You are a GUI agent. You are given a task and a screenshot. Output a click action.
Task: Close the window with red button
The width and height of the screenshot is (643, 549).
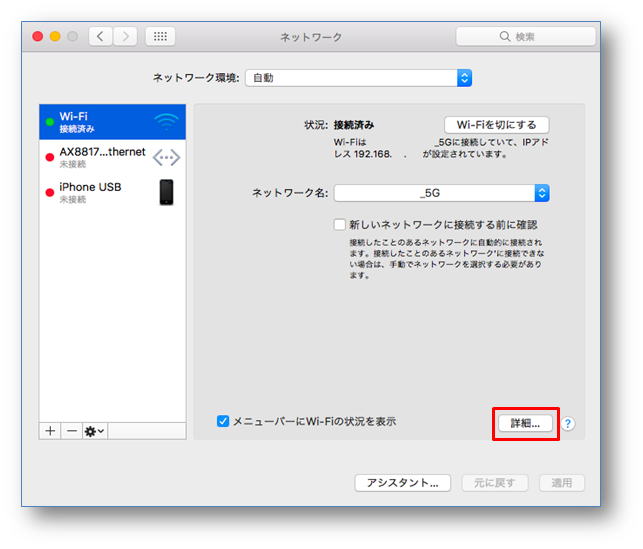[x=38, y=36]
